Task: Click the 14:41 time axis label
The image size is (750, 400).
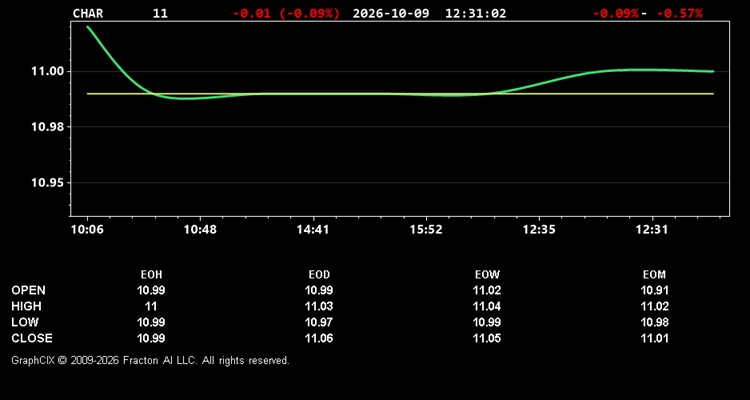Action: (x=313, y=230)
